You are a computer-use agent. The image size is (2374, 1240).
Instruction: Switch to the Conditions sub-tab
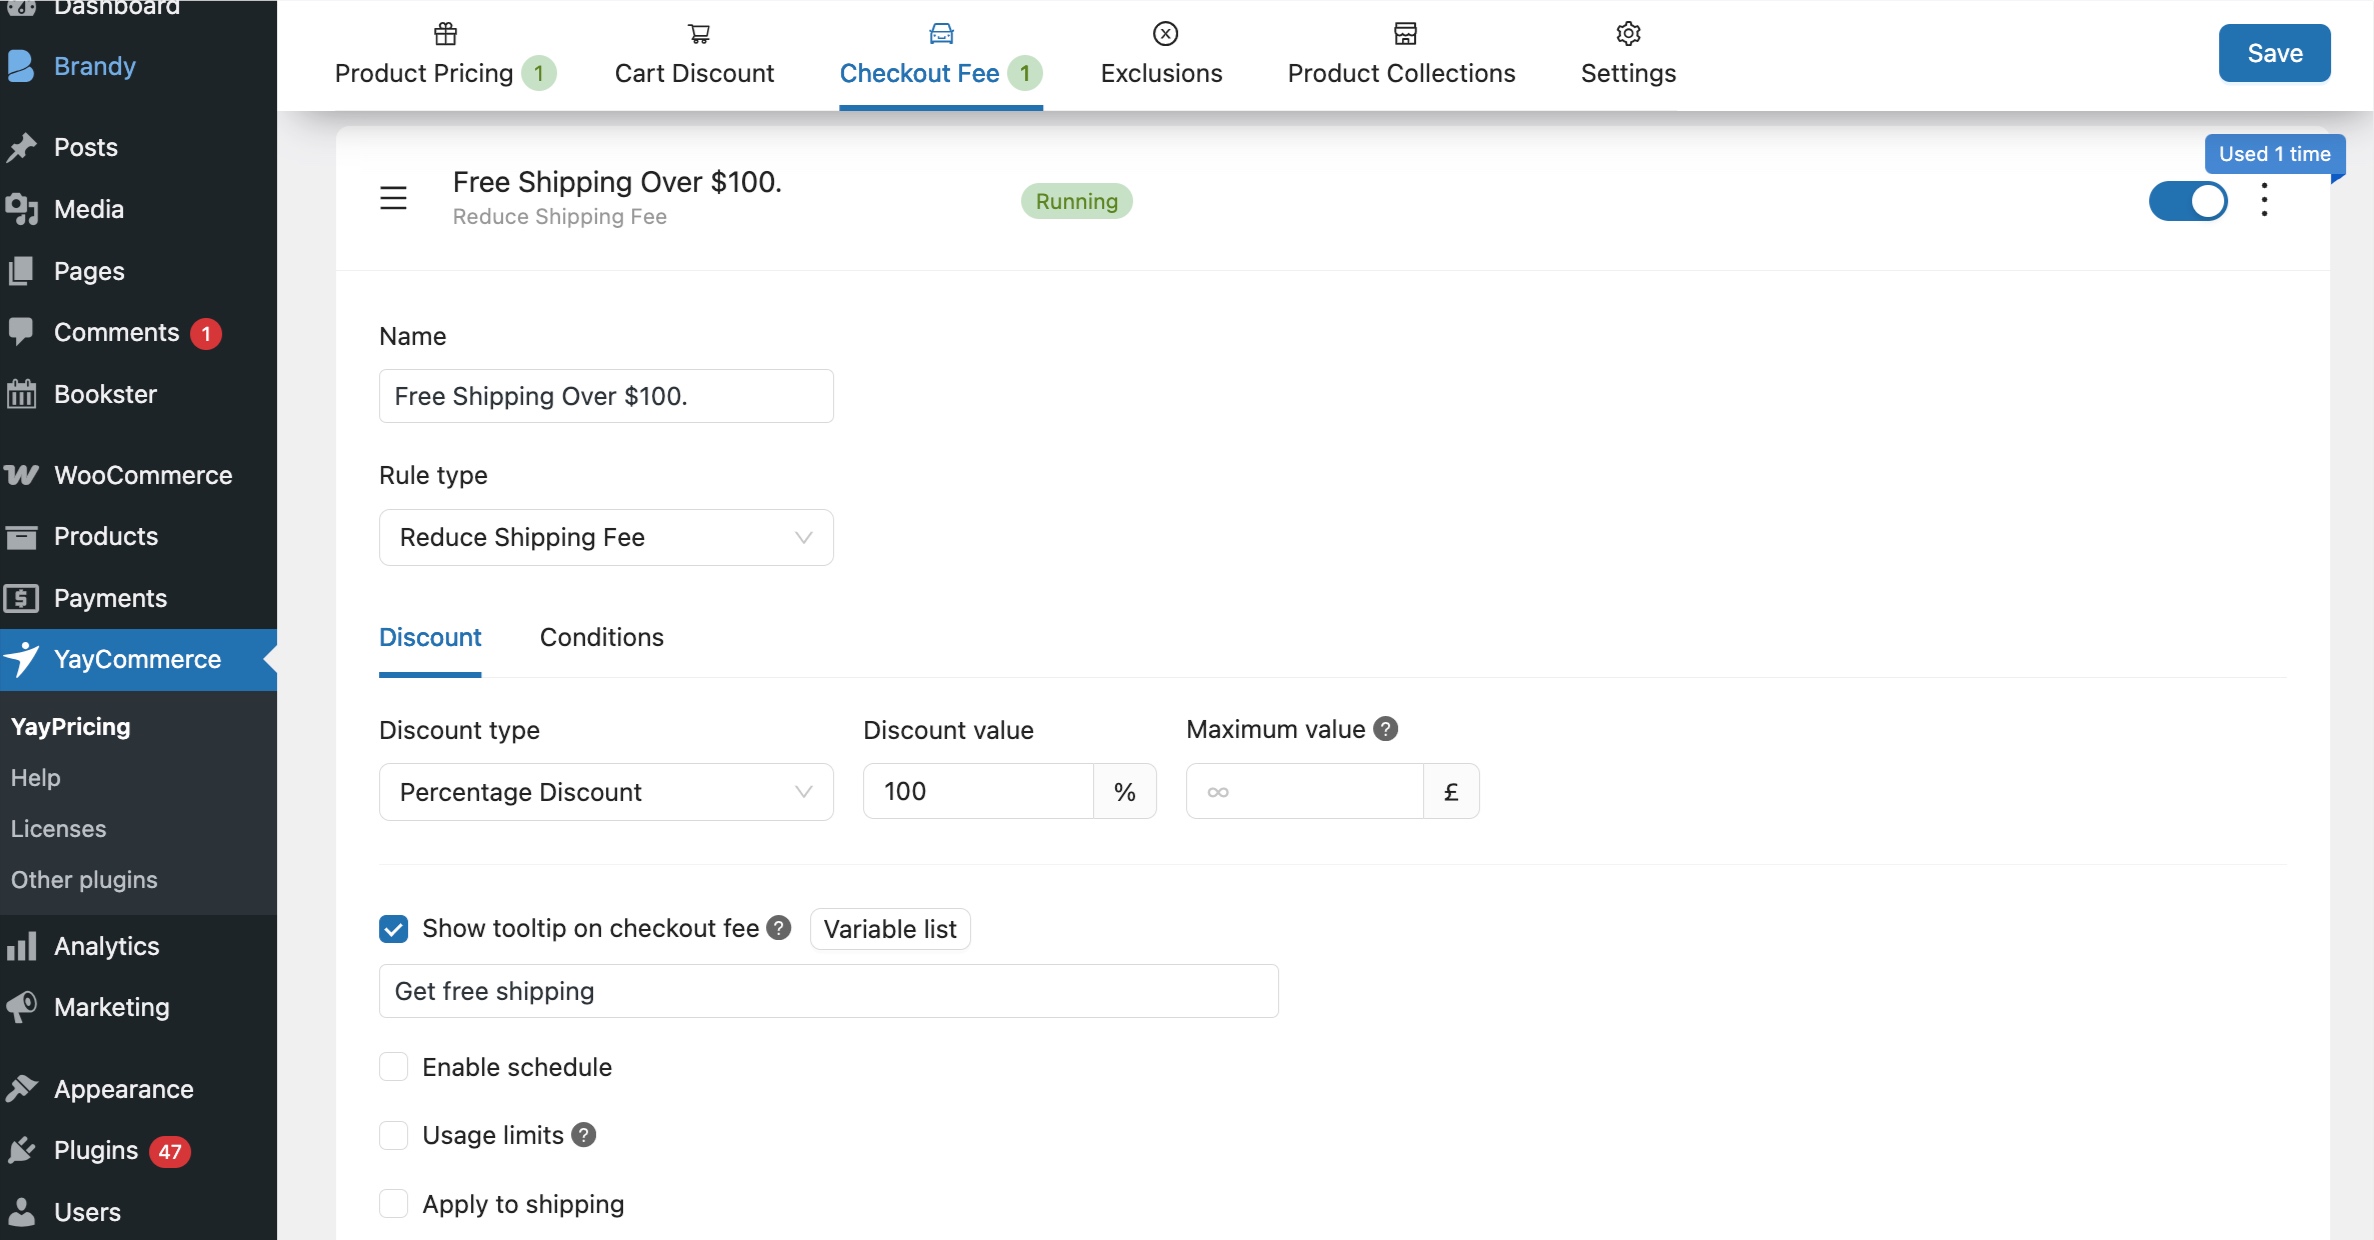pos(602,637)
